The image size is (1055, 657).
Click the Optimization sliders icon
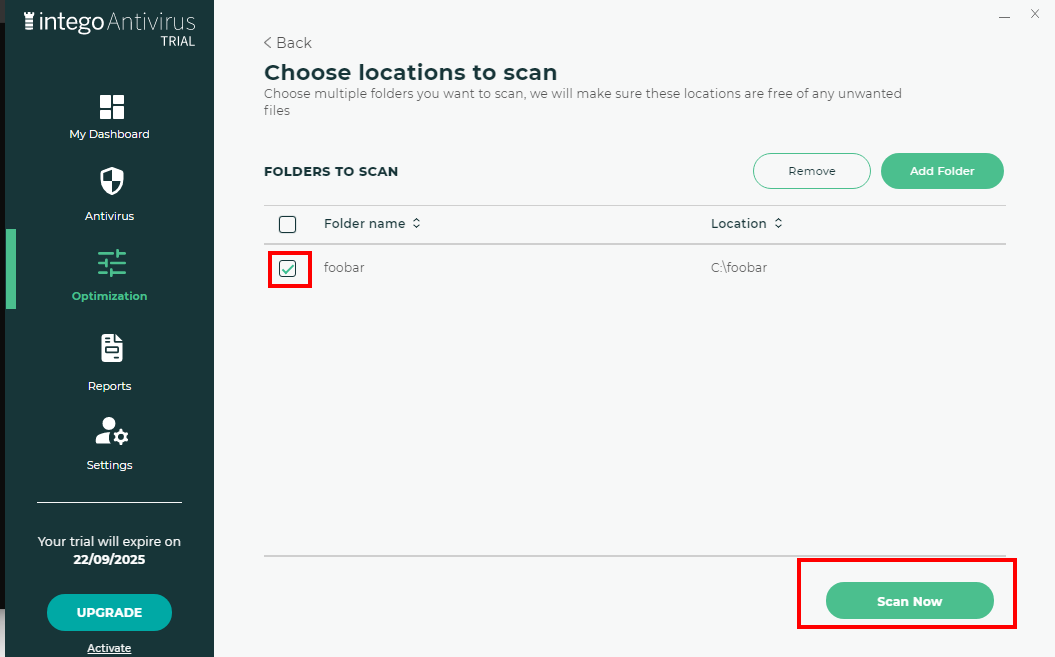(x=112, y=263)
